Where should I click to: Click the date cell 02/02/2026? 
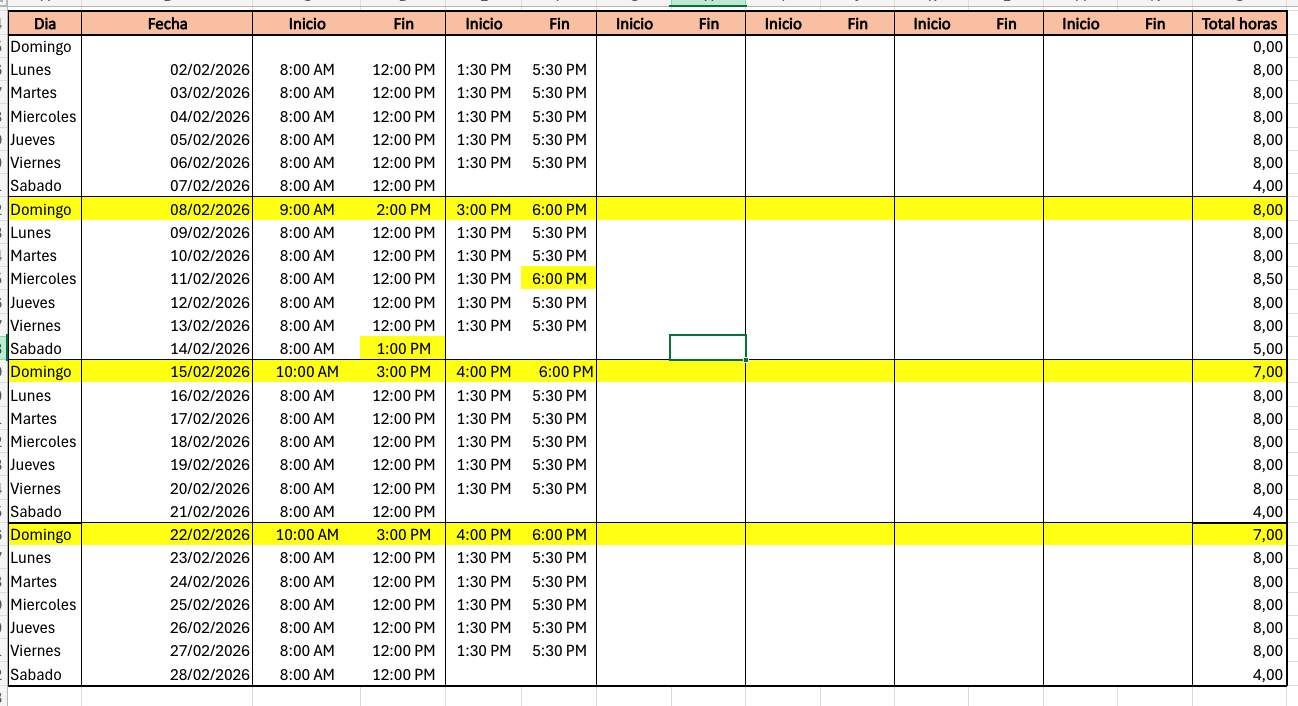167,70
